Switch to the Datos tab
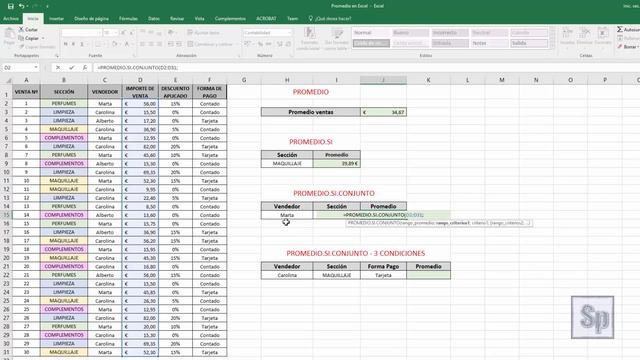The image size is (640, 360). point(154,18)
